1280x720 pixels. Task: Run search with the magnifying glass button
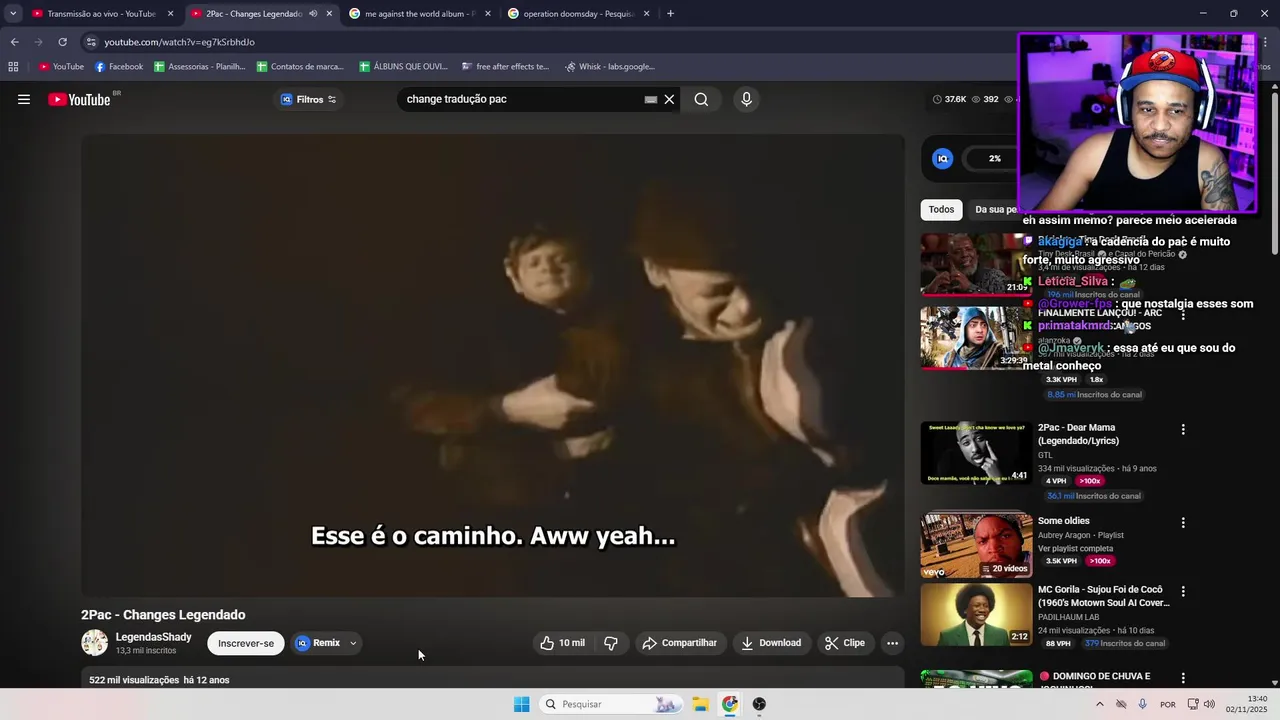[x=701, y=99]
